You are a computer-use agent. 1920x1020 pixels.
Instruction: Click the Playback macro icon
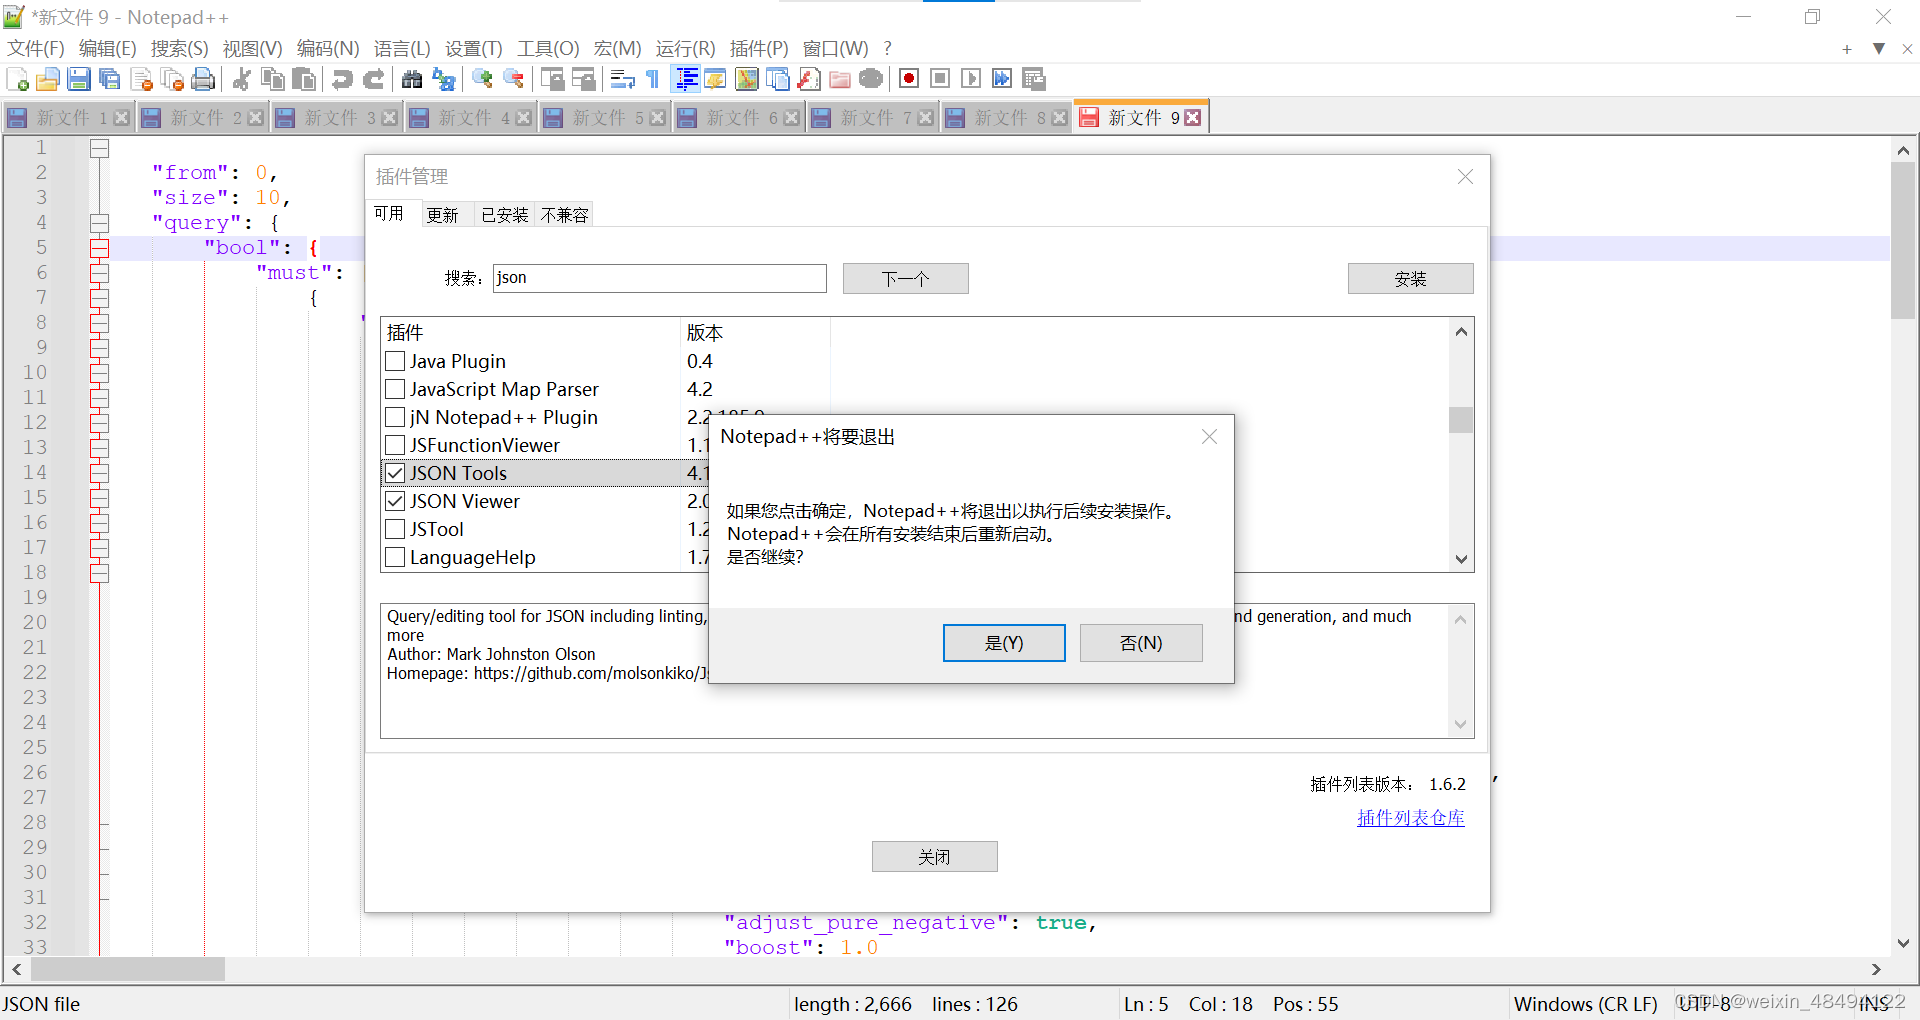[971, 79]
